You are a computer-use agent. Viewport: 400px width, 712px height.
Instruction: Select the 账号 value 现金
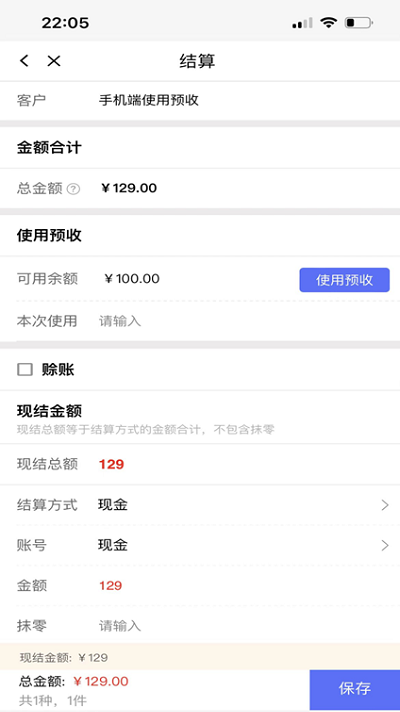[x=113, y=545]
